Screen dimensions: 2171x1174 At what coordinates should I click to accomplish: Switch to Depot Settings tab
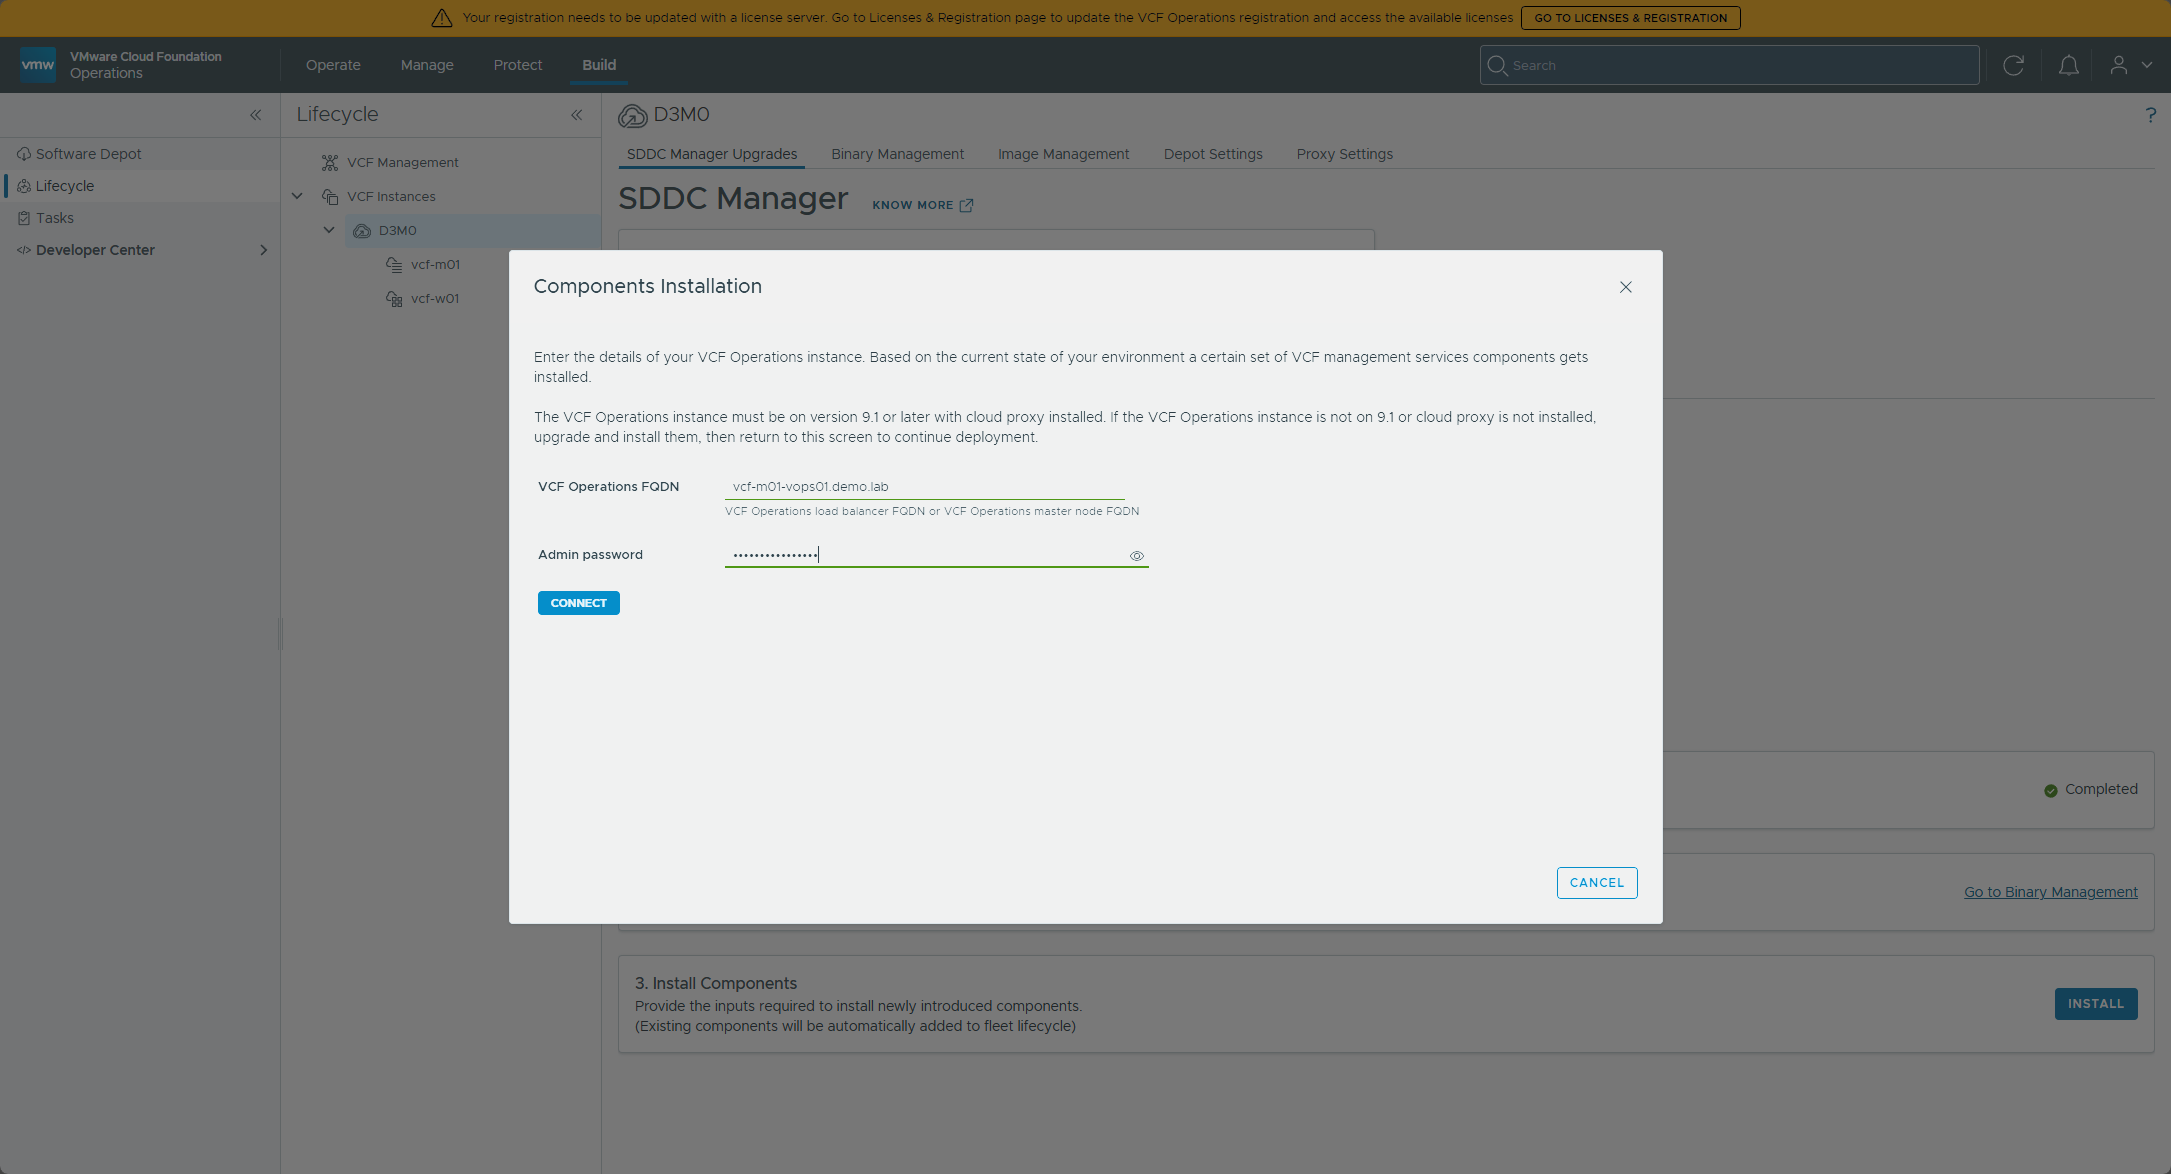pos(1213,154)
